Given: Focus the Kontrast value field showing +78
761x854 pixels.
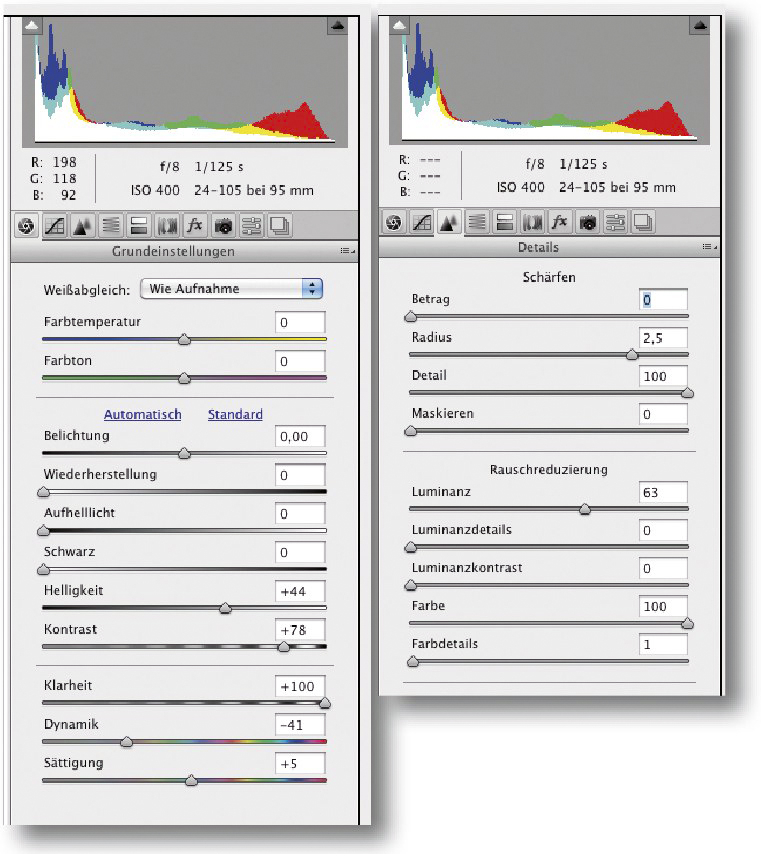Looking at the screenshot, I should (x=300, y=630).
